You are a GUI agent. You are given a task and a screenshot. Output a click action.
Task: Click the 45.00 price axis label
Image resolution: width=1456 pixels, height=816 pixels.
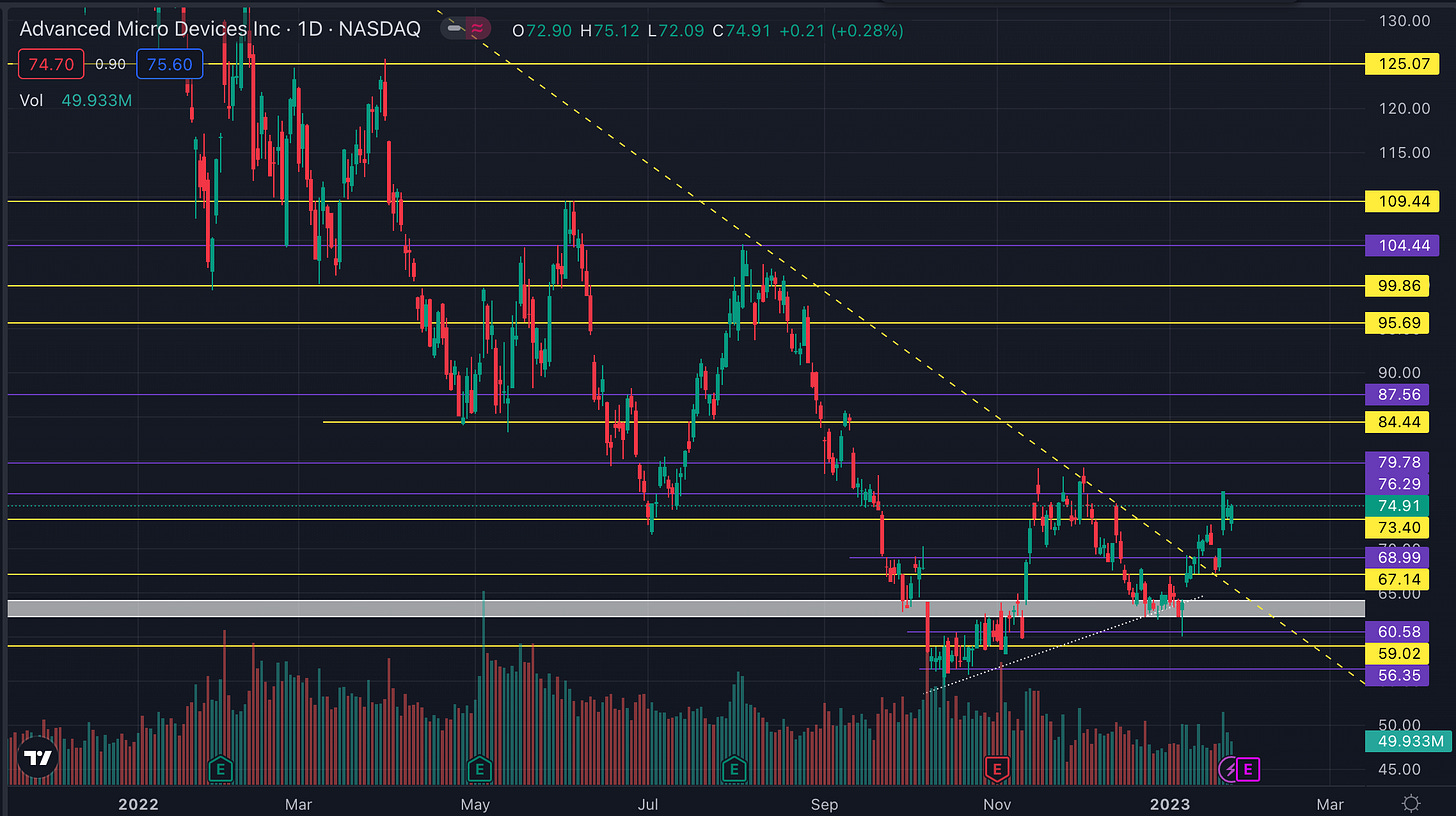tap(1400, 769)
